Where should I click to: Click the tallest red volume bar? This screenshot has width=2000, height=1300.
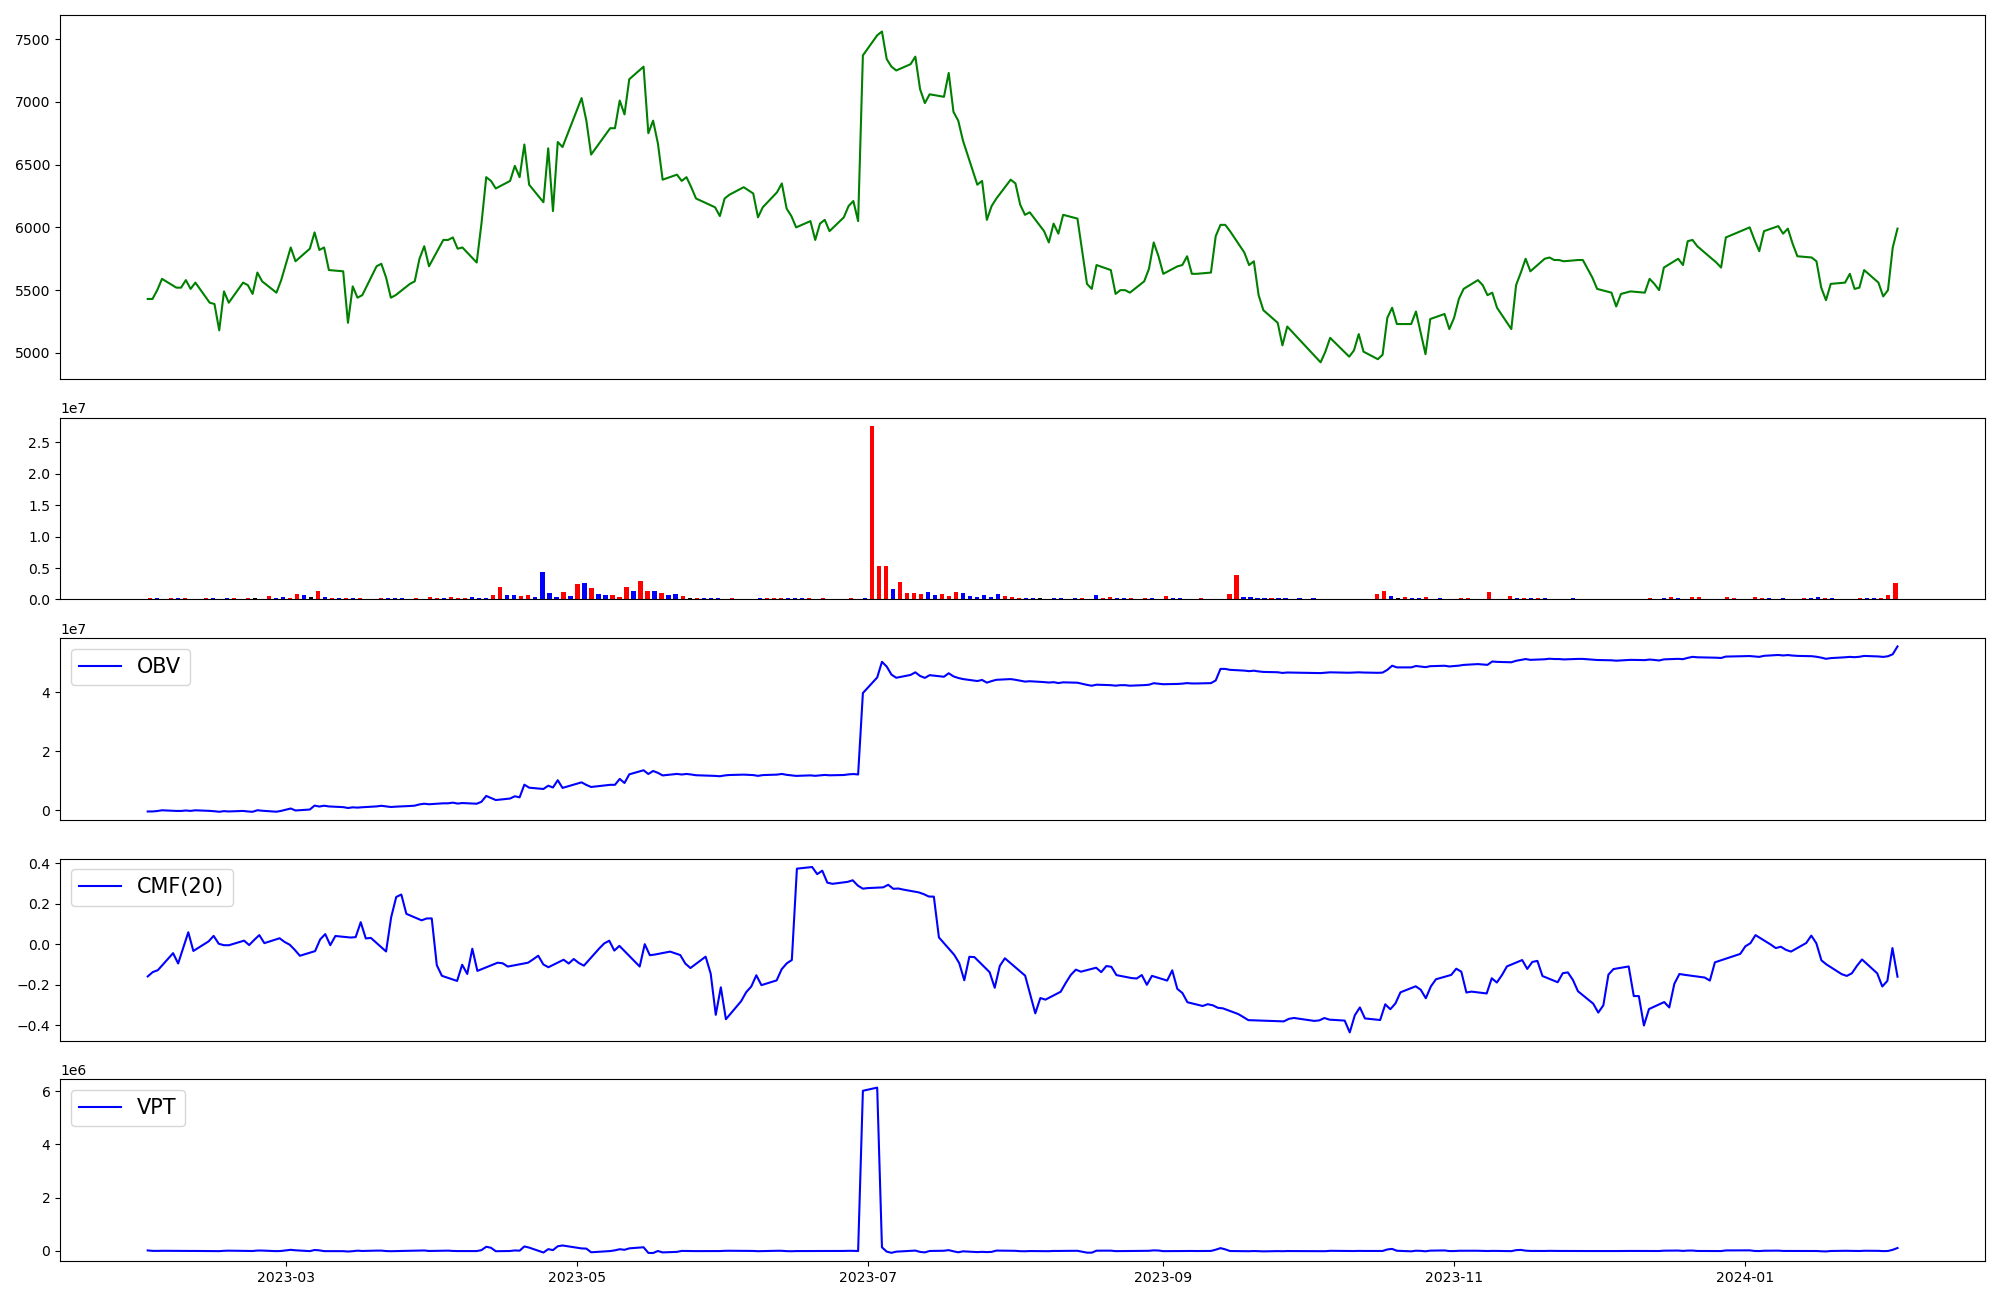872,512
